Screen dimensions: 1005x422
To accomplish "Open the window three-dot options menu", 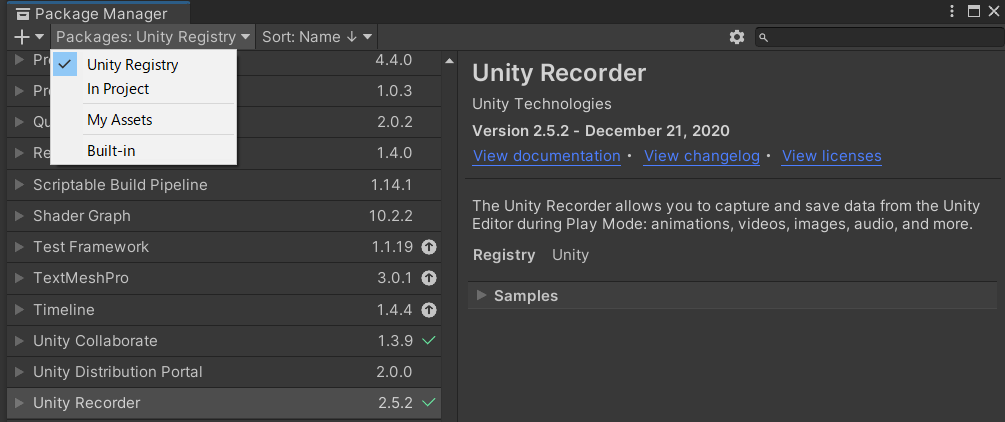I will pyautogui.click(x=952, y=11).
